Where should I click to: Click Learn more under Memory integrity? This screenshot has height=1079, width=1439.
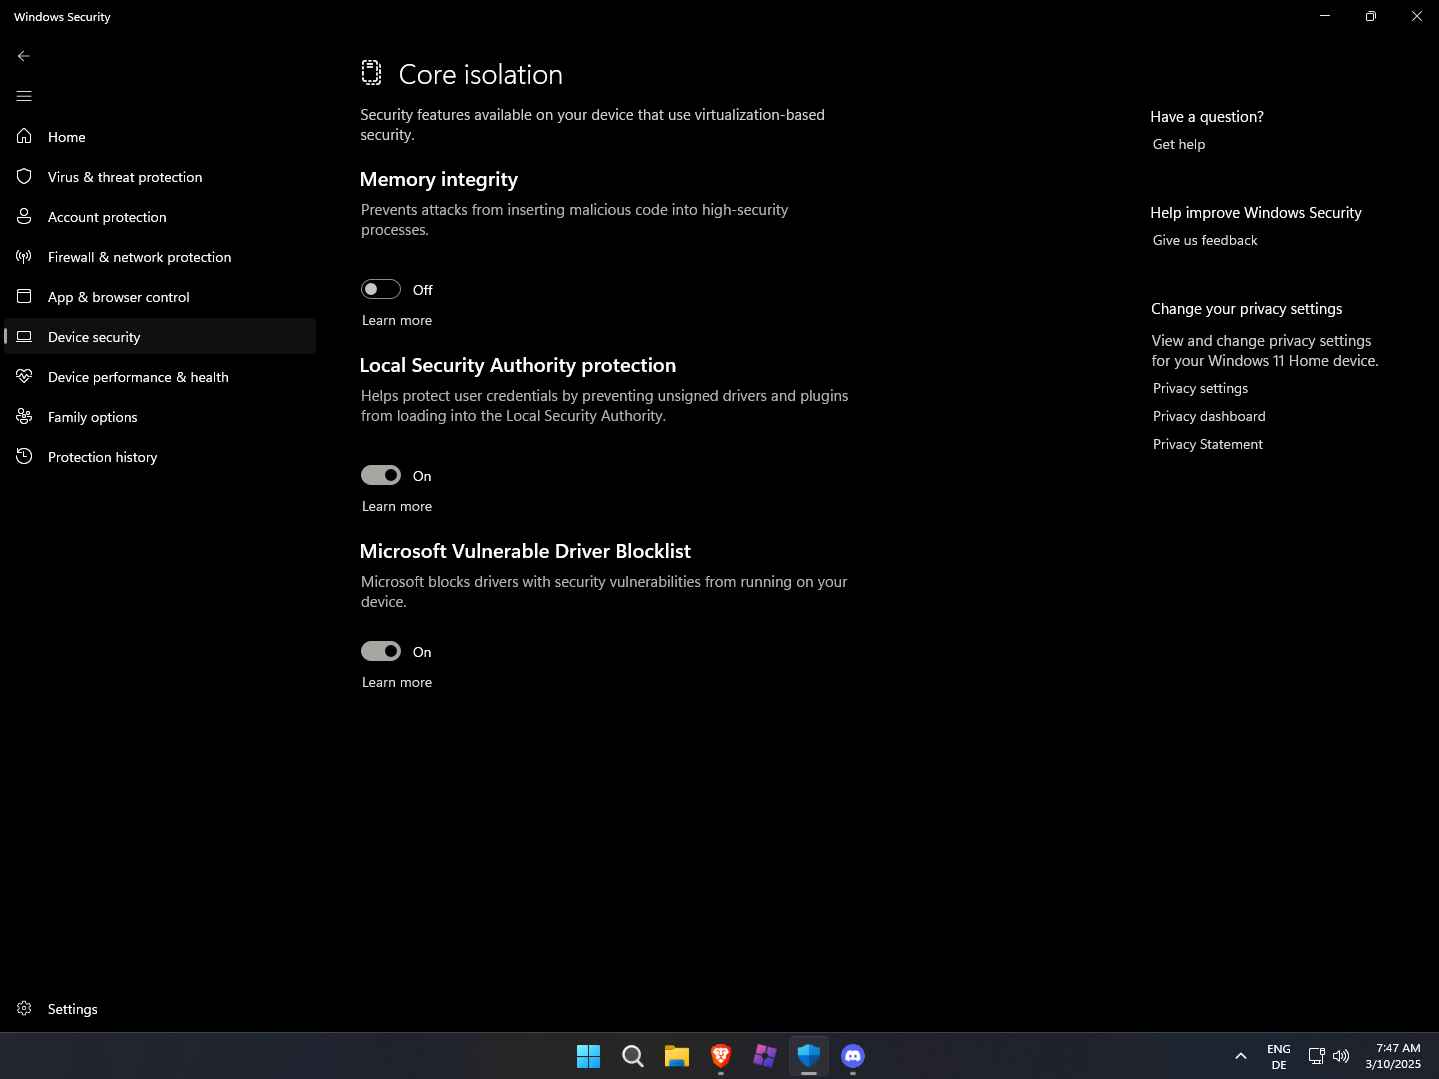pos(397,320)
